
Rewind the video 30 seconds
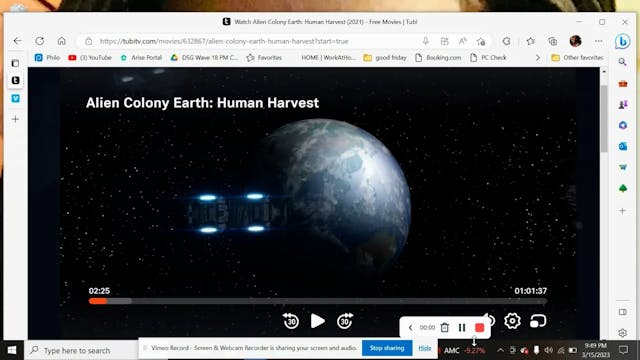coord(291,321)
